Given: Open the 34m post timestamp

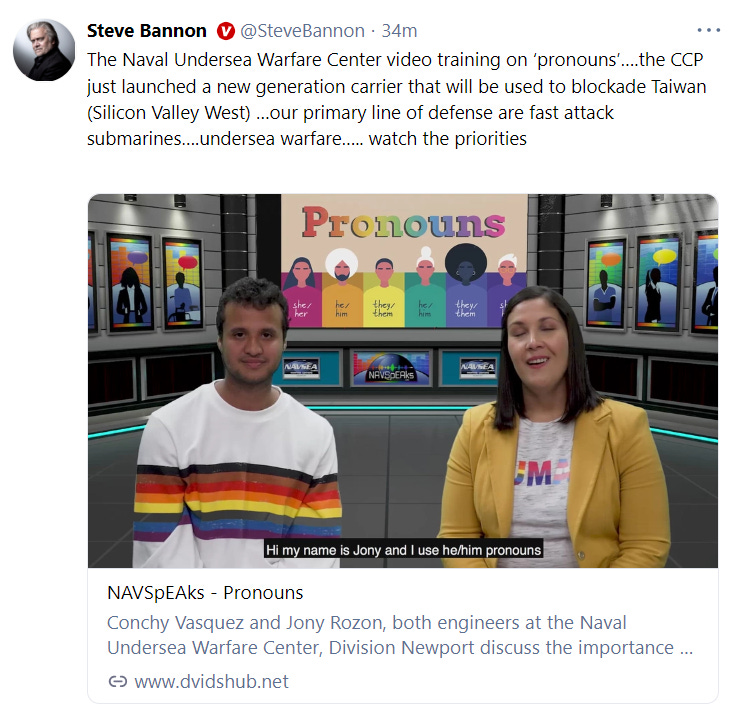Looking at the screenshot, I should [399, 31].
